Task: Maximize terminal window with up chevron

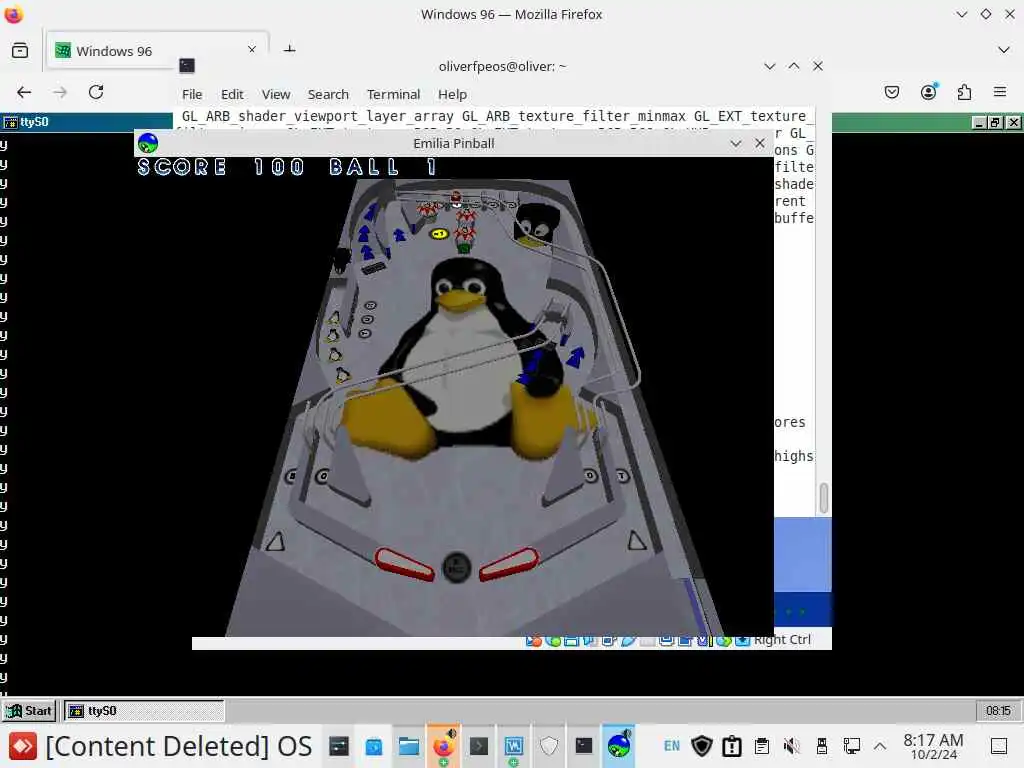Action: 793,66
